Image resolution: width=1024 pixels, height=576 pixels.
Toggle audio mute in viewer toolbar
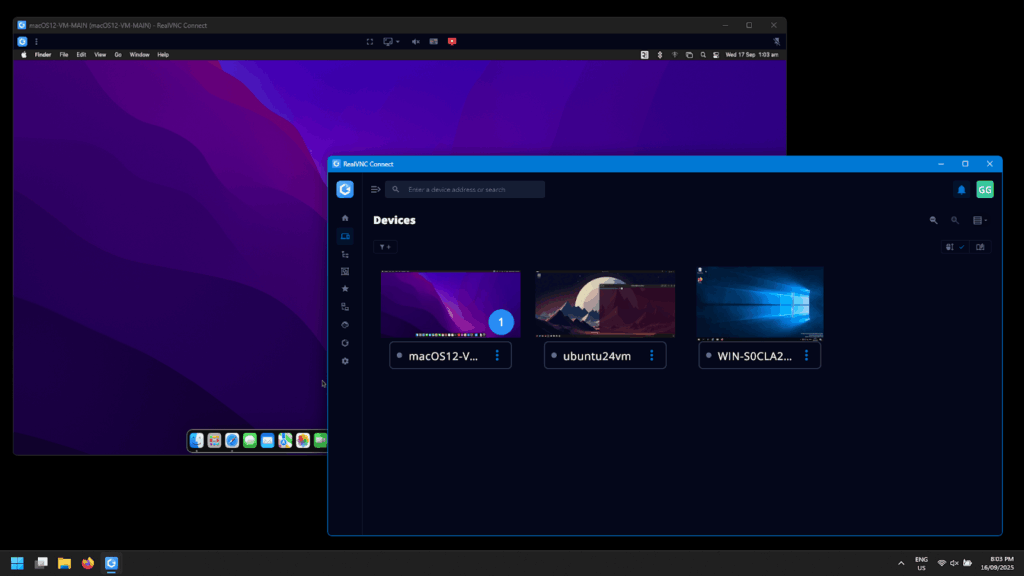[x=415, y=41]
